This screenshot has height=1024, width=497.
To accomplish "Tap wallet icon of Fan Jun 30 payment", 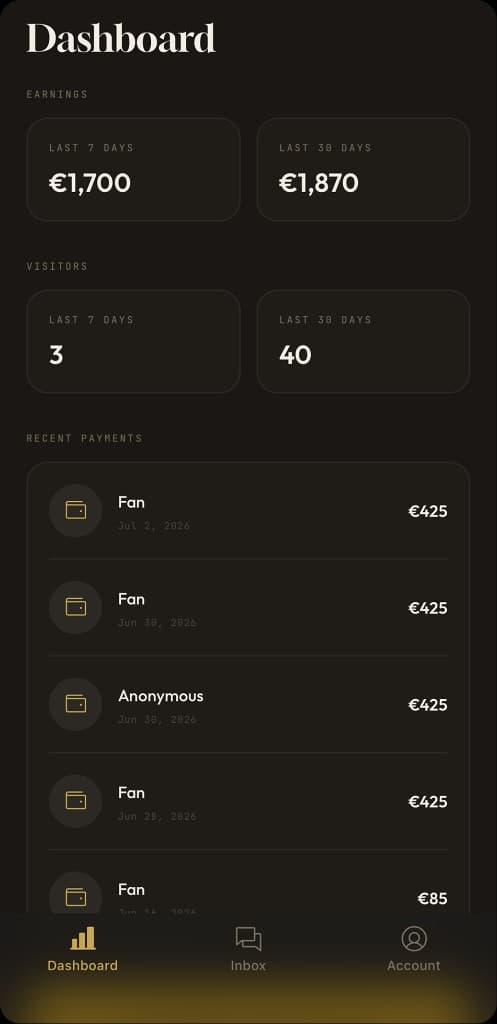I will tap(76, 607).
